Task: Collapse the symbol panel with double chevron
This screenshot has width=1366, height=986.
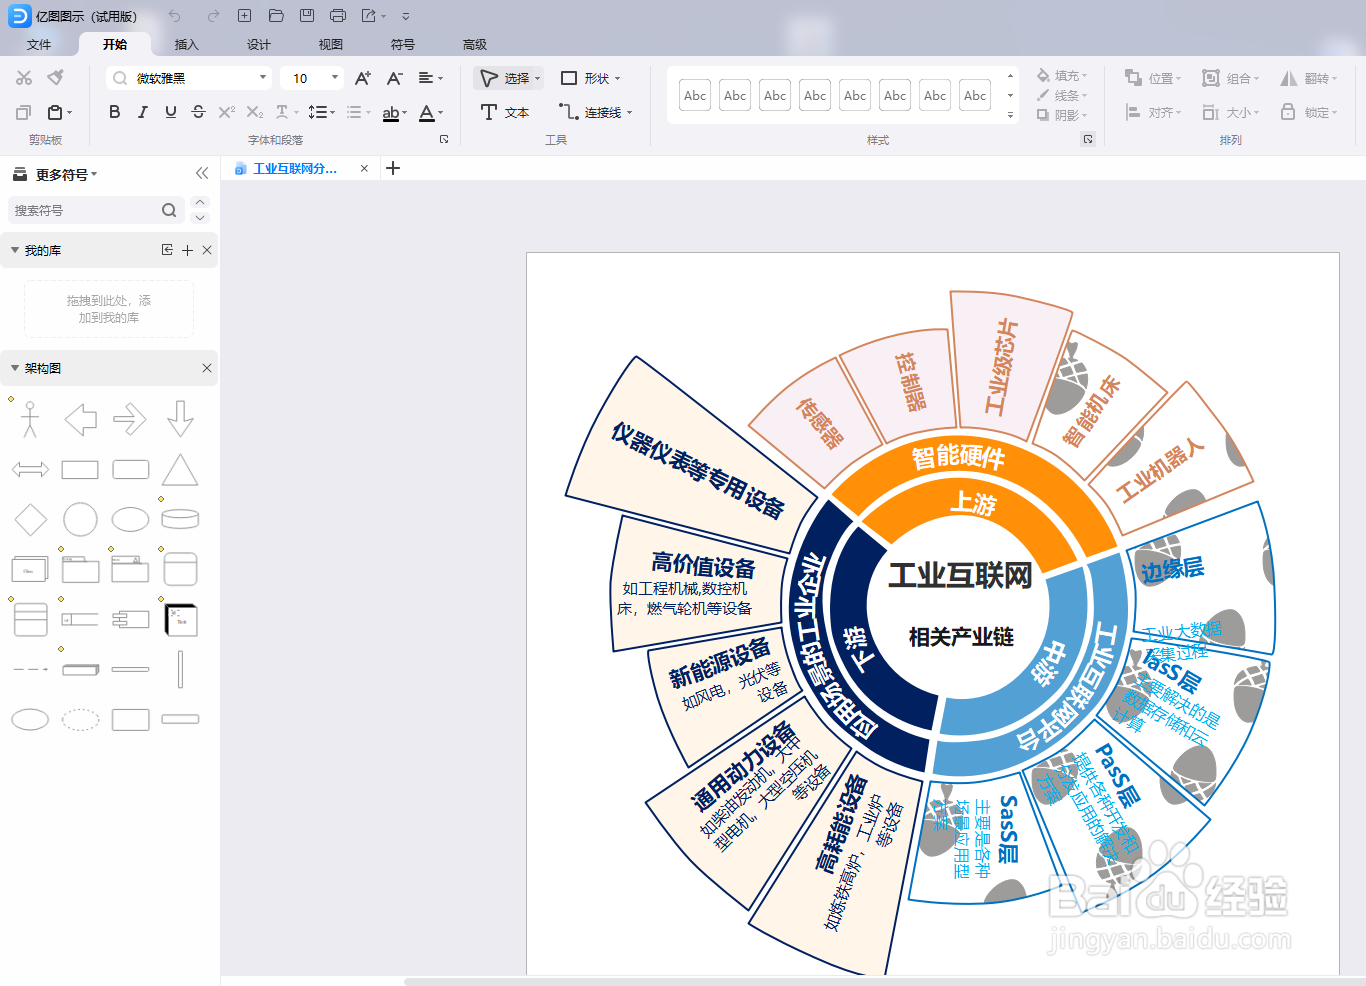Action: pos(202,174)
